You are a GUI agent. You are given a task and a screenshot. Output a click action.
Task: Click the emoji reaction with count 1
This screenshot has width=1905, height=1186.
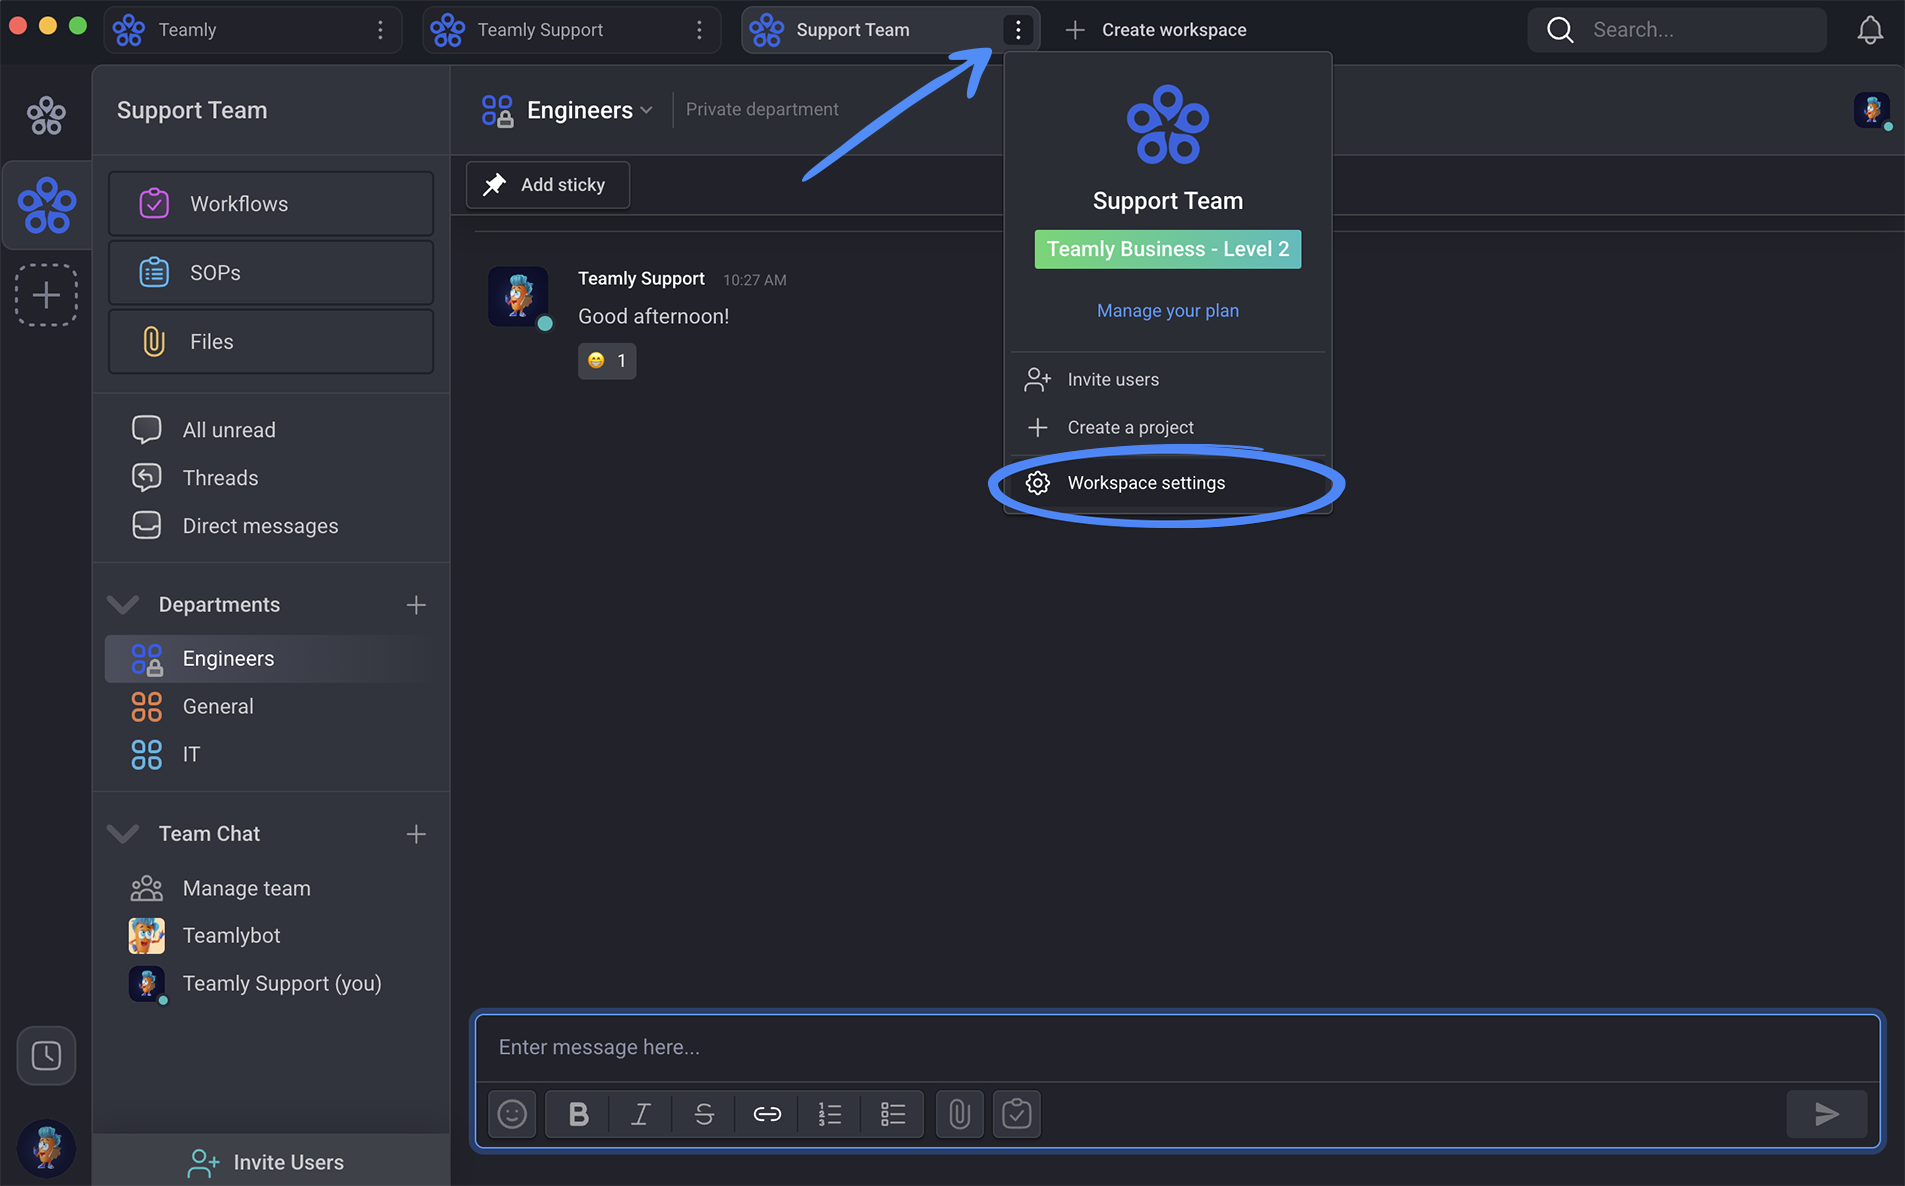tap(607, 361)
